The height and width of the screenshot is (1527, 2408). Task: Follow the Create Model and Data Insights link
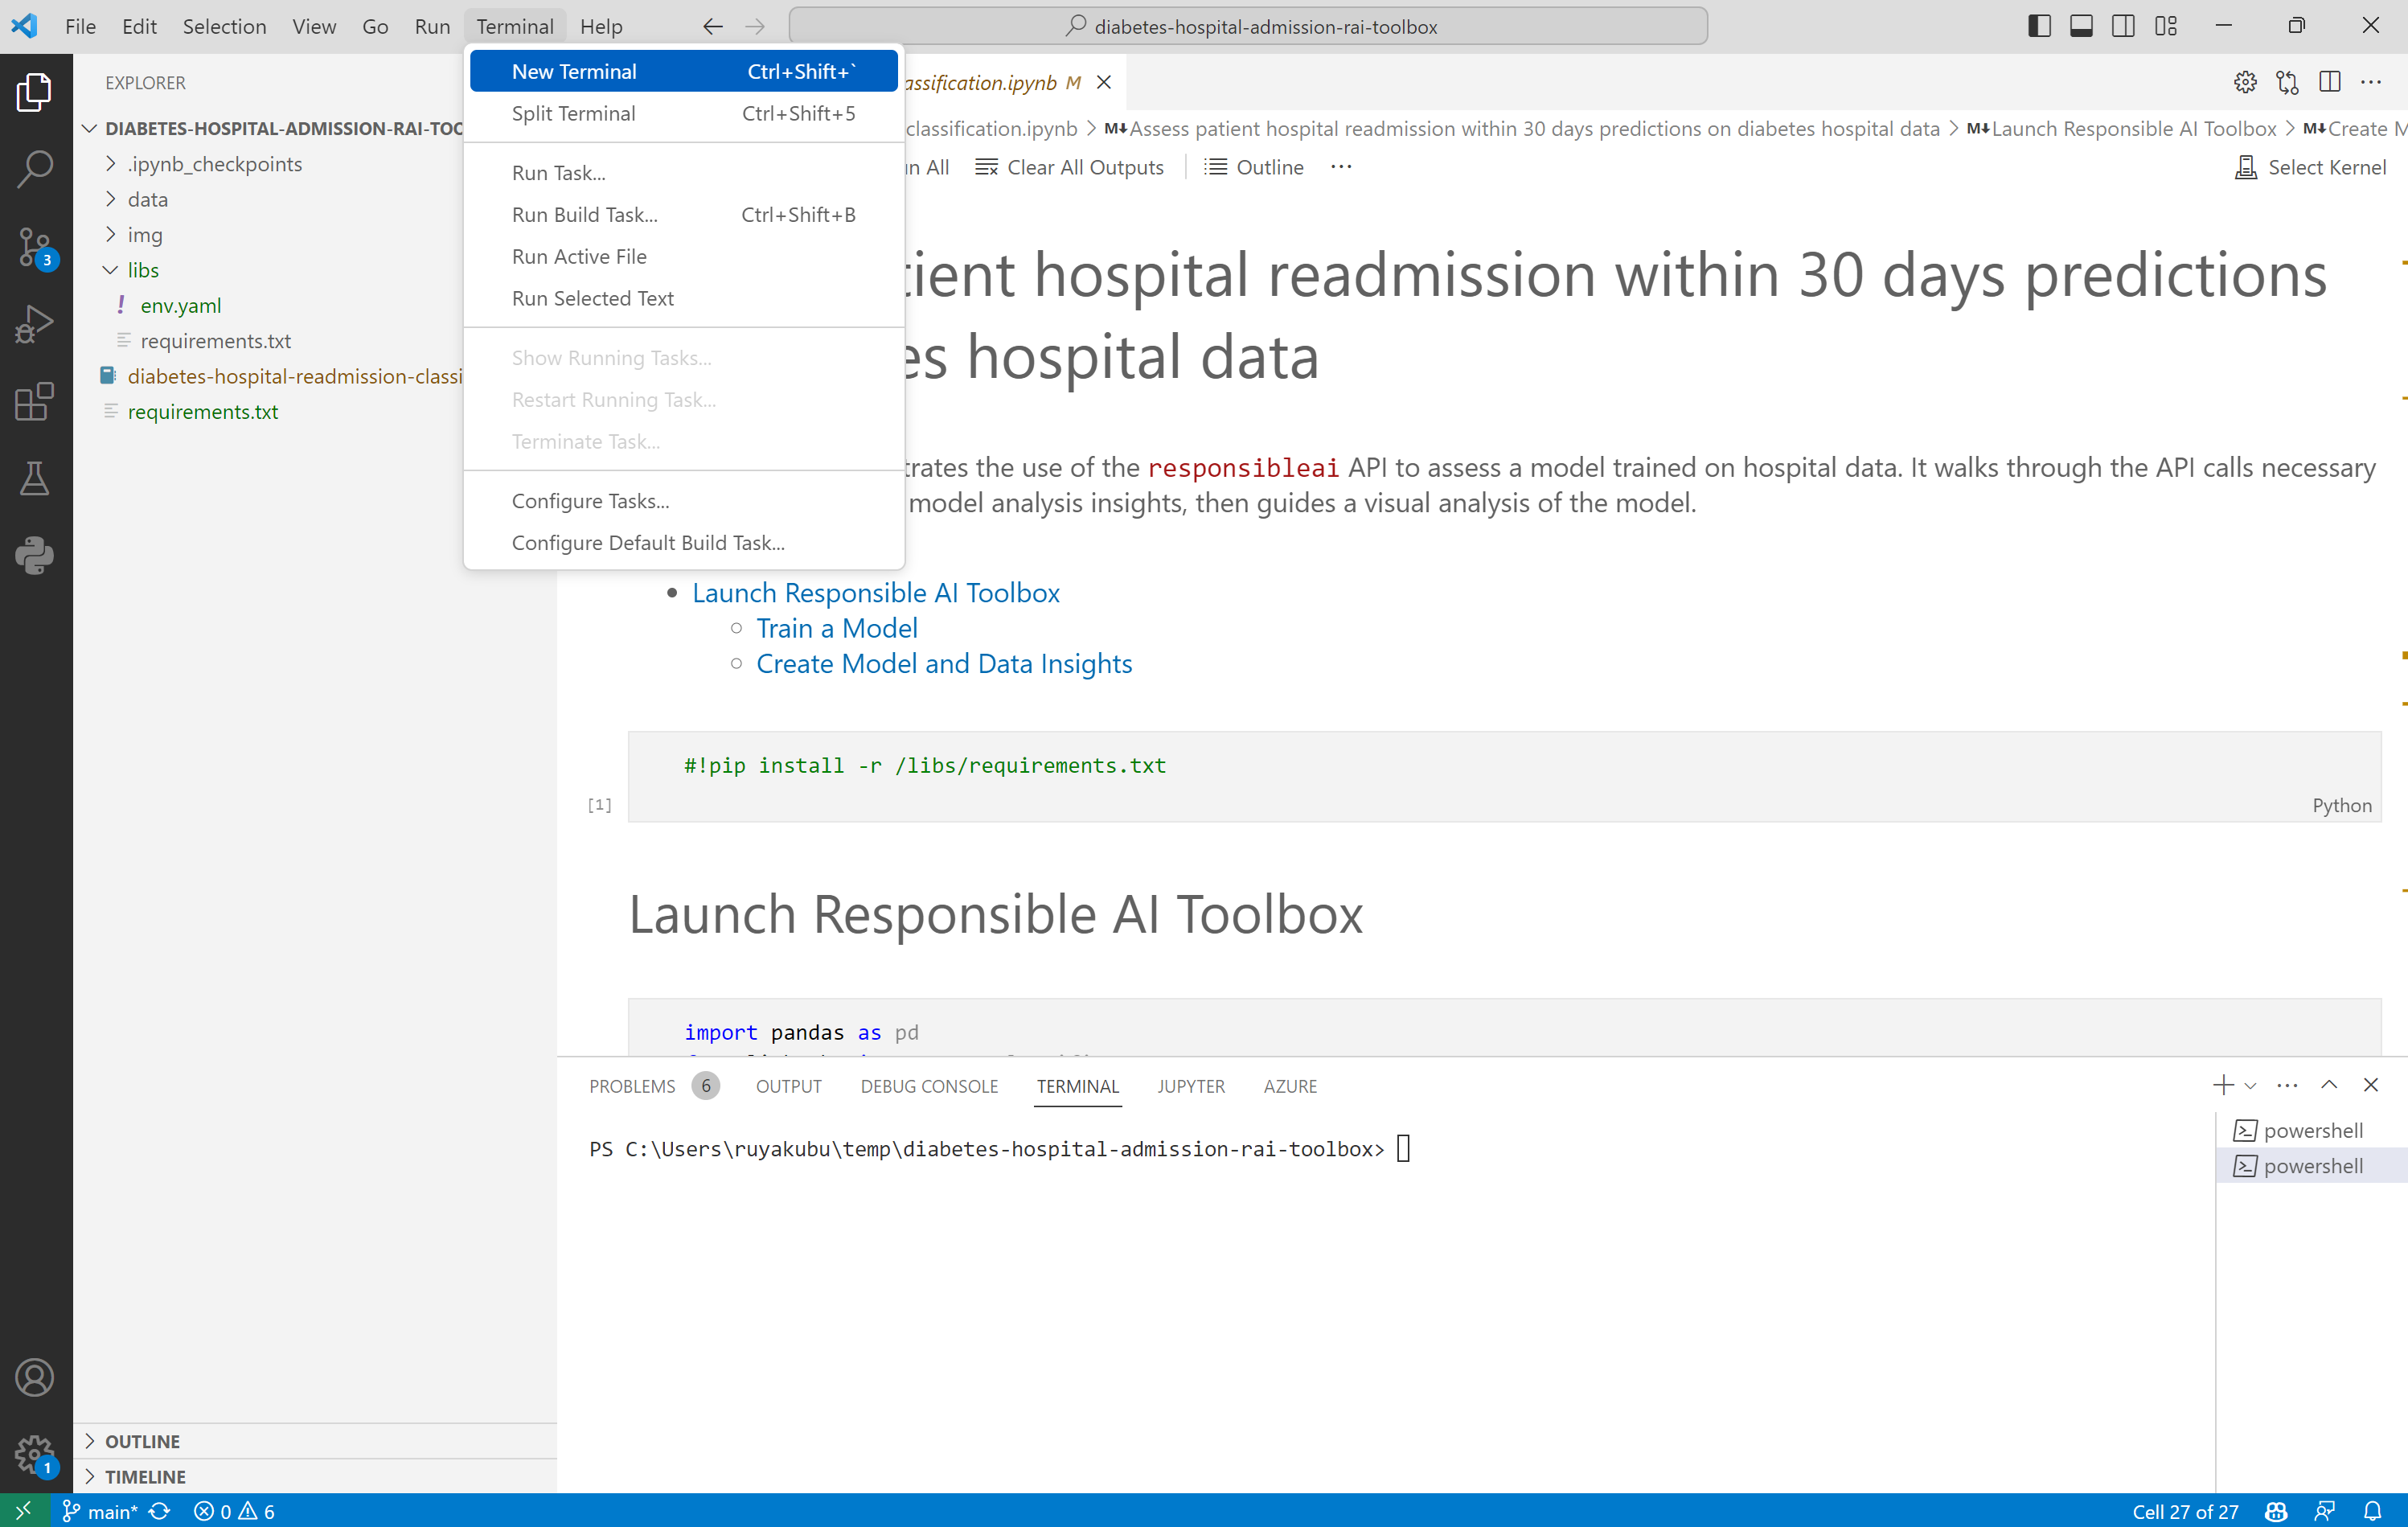944,663
